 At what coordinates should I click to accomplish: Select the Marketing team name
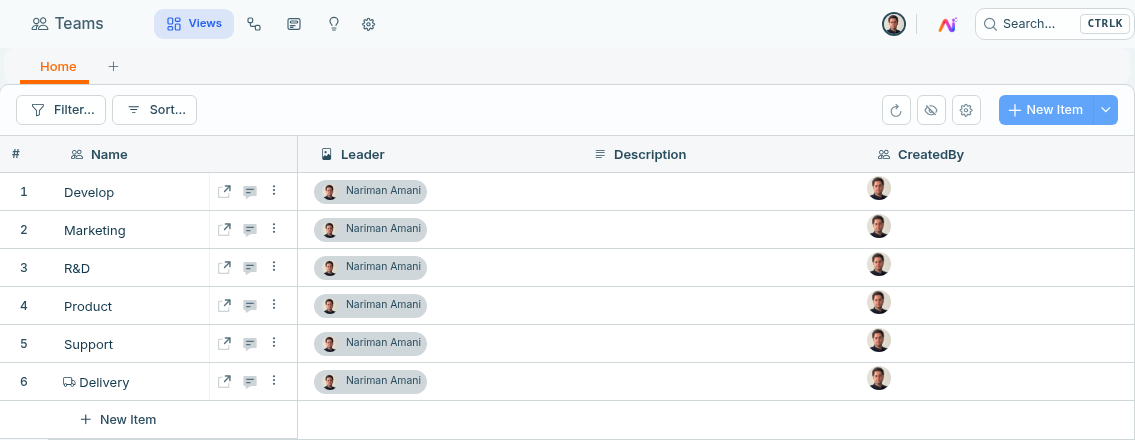click(x=95, y=231)
